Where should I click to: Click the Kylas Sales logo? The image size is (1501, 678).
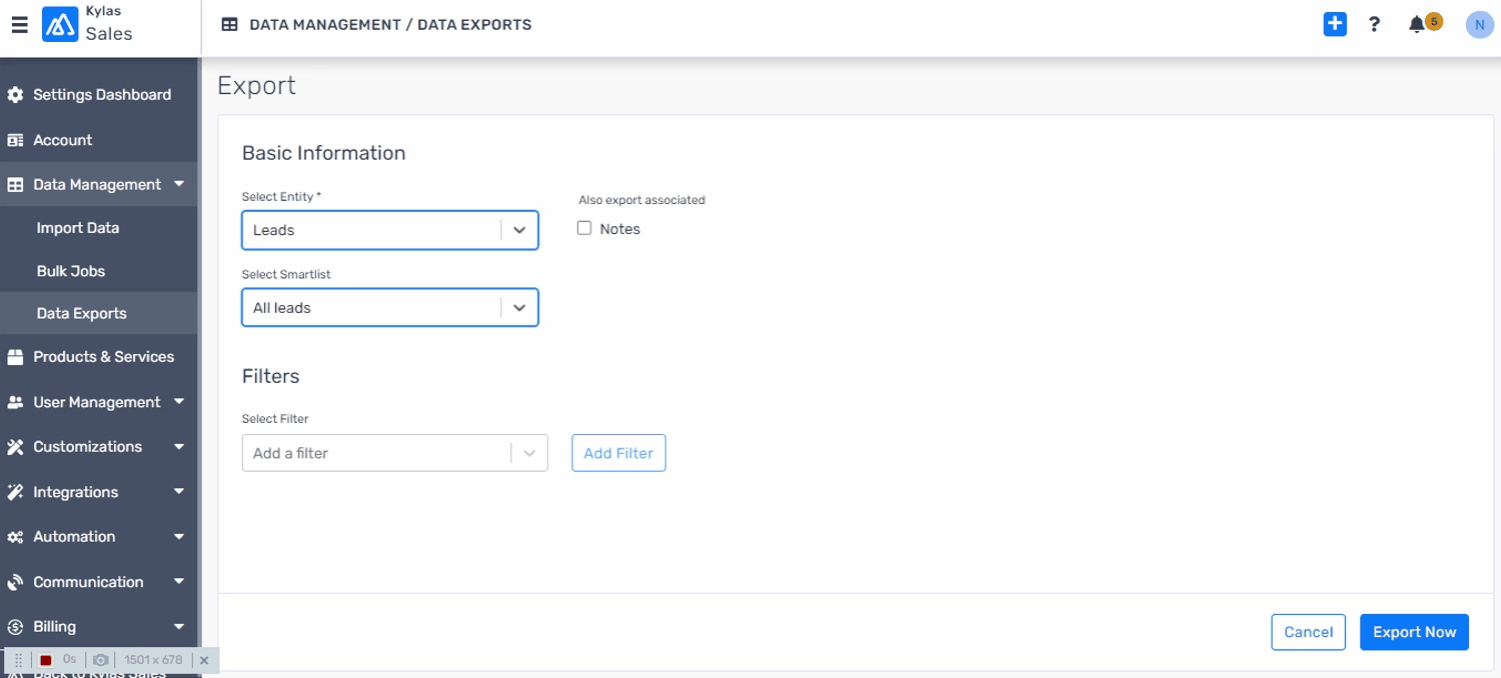60,25
